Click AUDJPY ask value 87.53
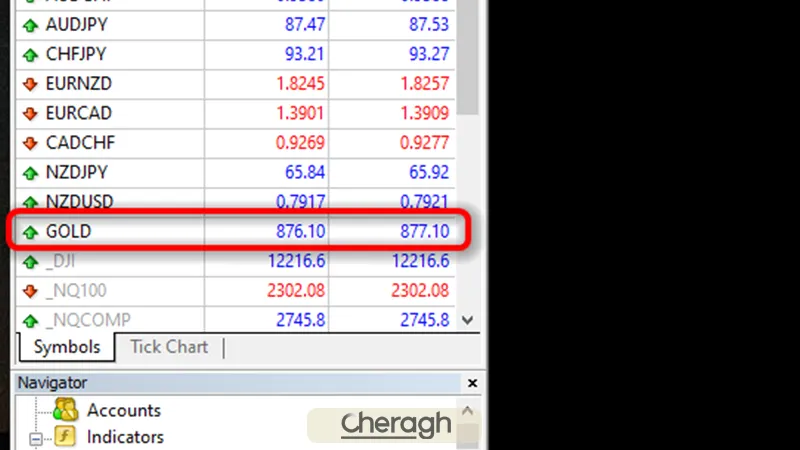The width and height of the screenshot is (800, 450). pyautogui.click(x=429, y=24)
